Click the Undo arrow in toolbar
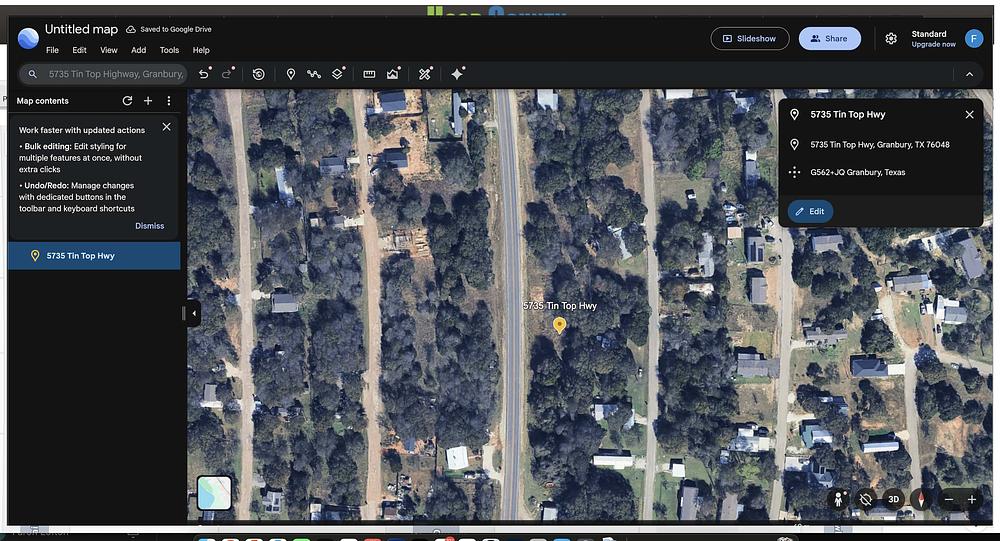Viewport: 1000px width, 541px height. pos(204,74)
